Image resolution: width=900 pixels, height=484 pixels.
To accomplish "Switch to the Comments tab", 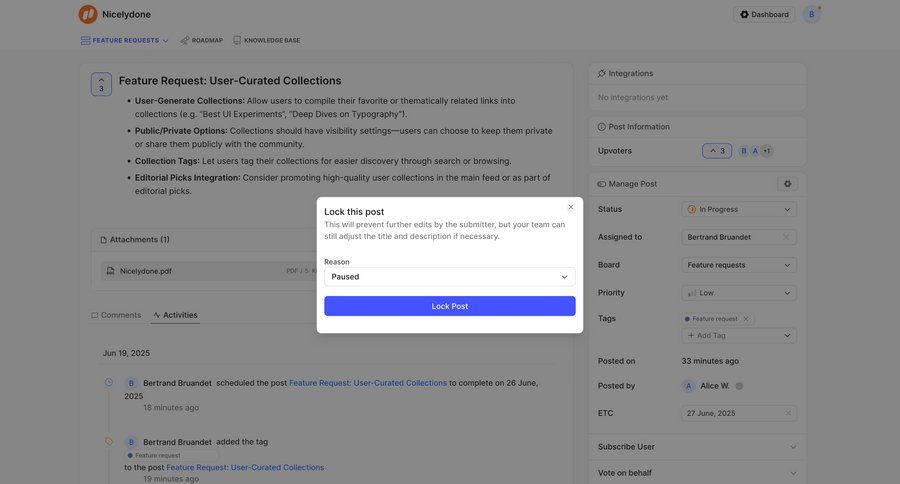I will pyautogui.click(x=116, y=315).
